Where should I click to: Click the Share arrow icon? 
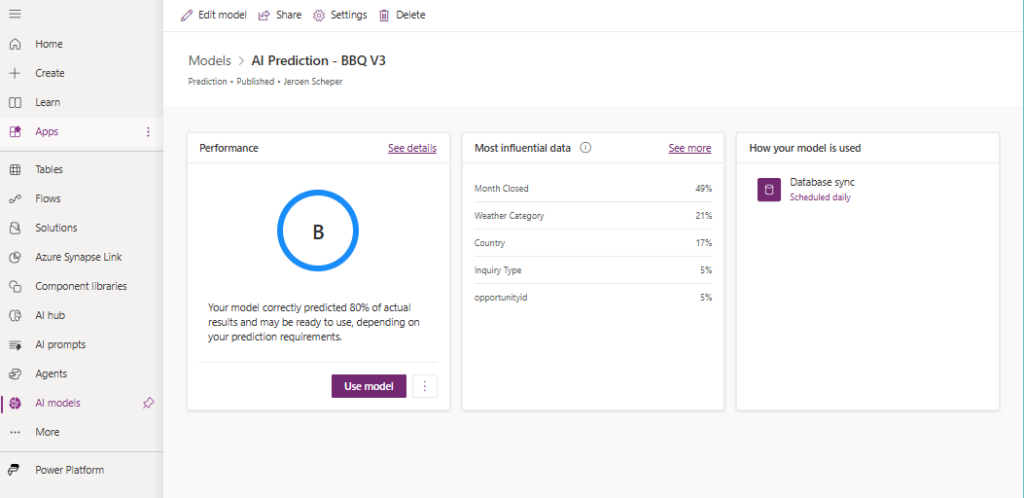pyautogui.click(x=264, y=15)
